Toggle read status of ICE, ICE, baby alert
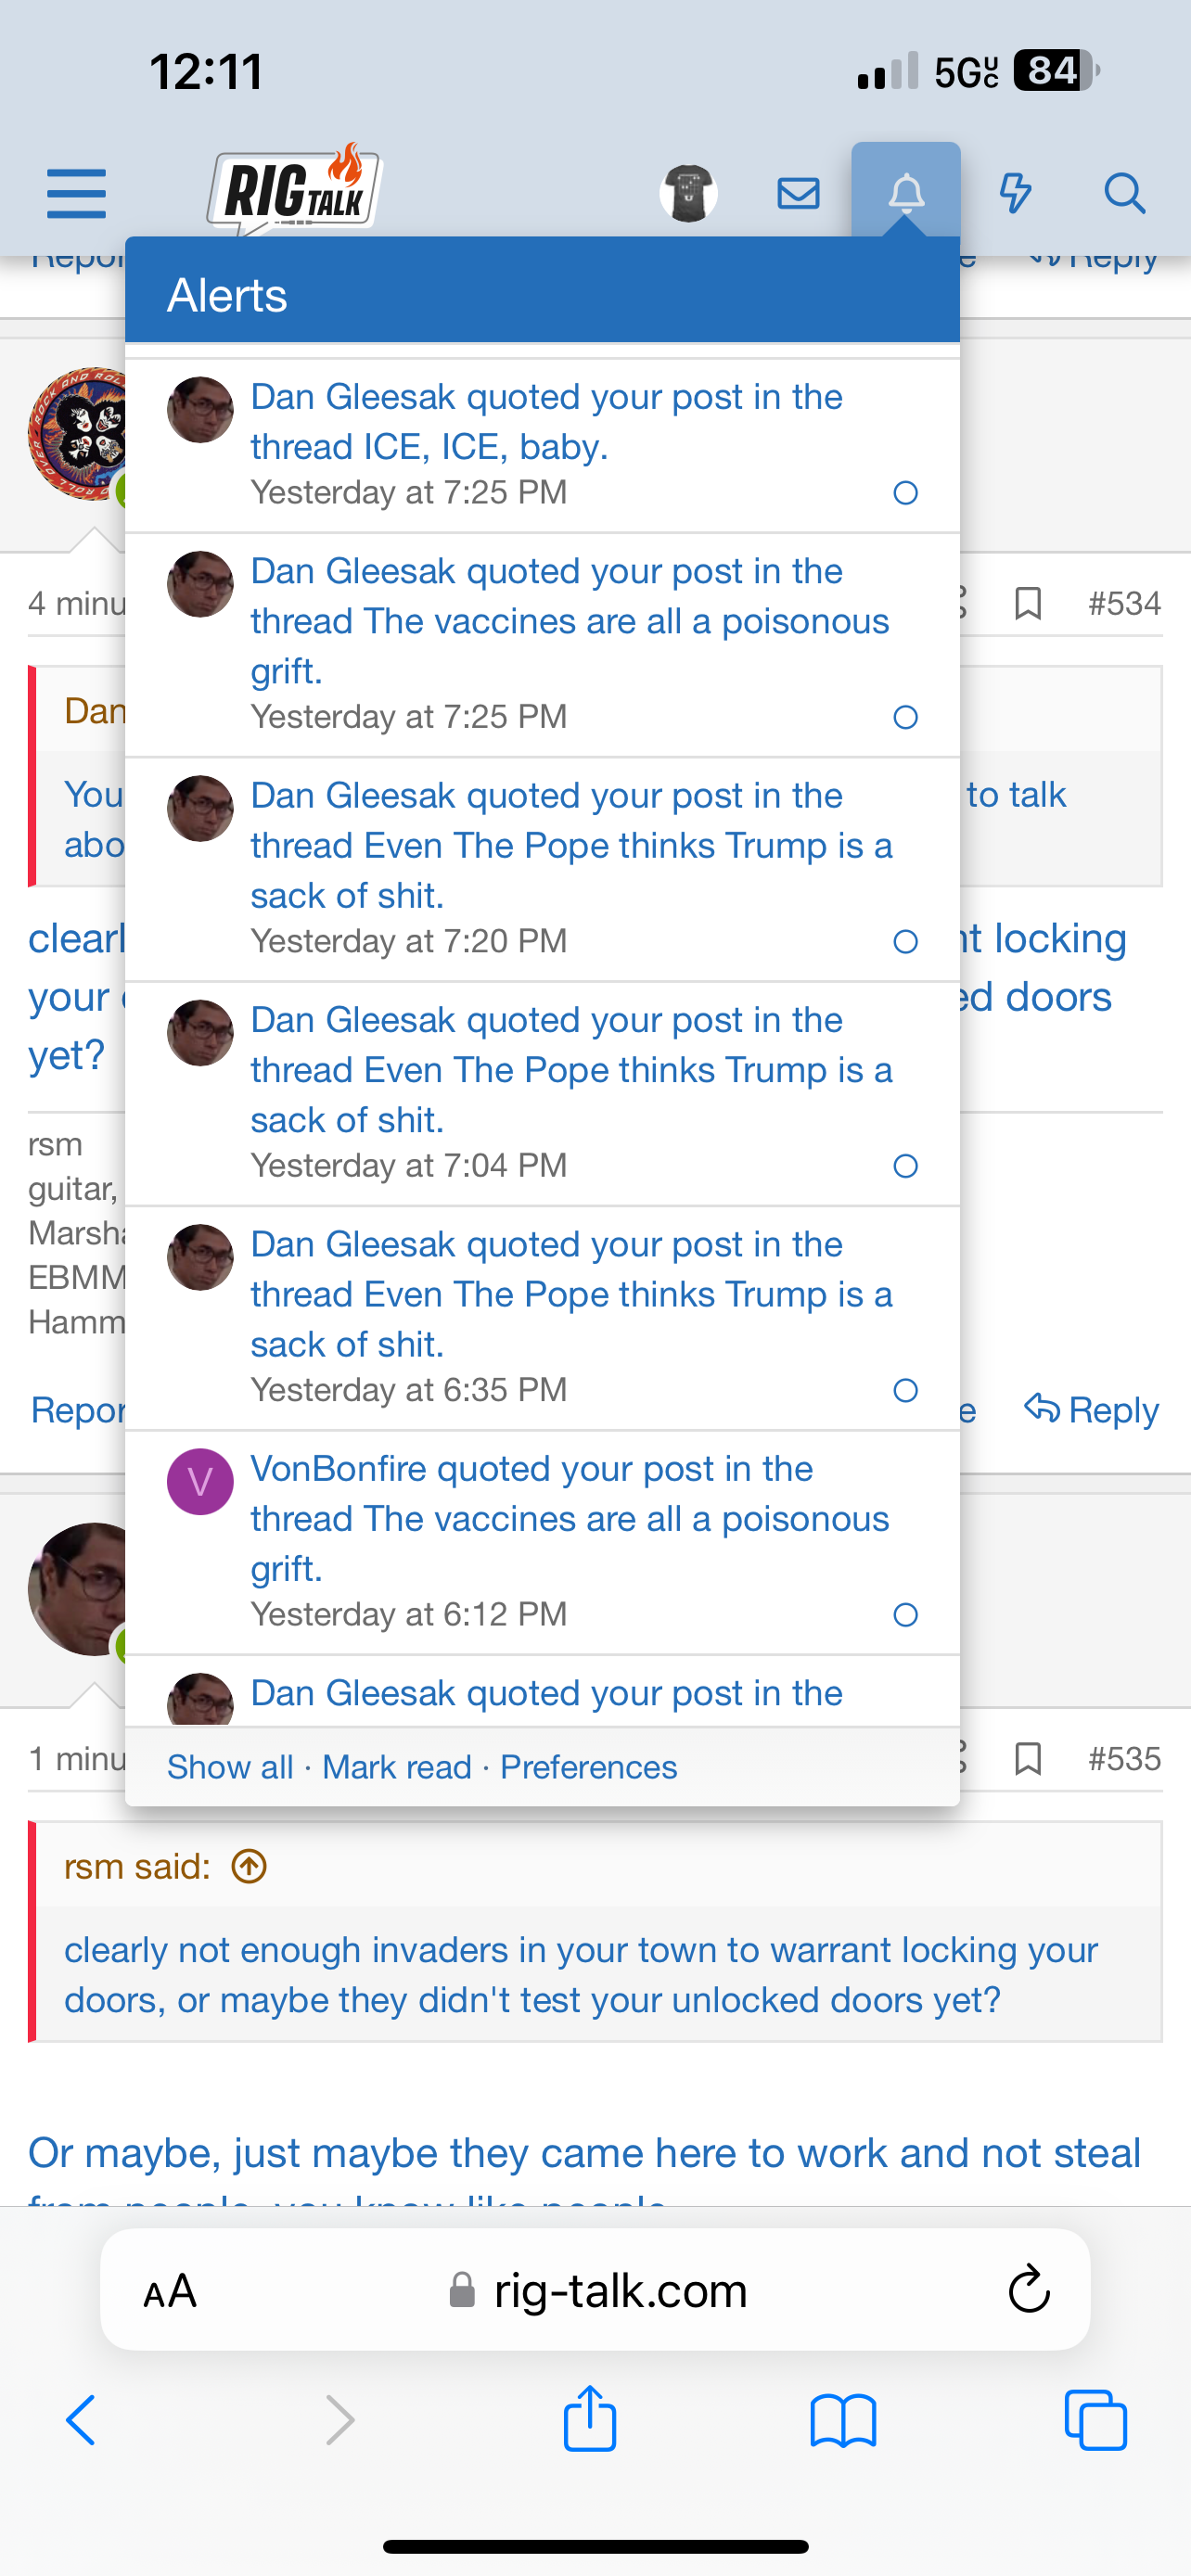The width and height of the screenshot is (1191, 2576). 905,493
